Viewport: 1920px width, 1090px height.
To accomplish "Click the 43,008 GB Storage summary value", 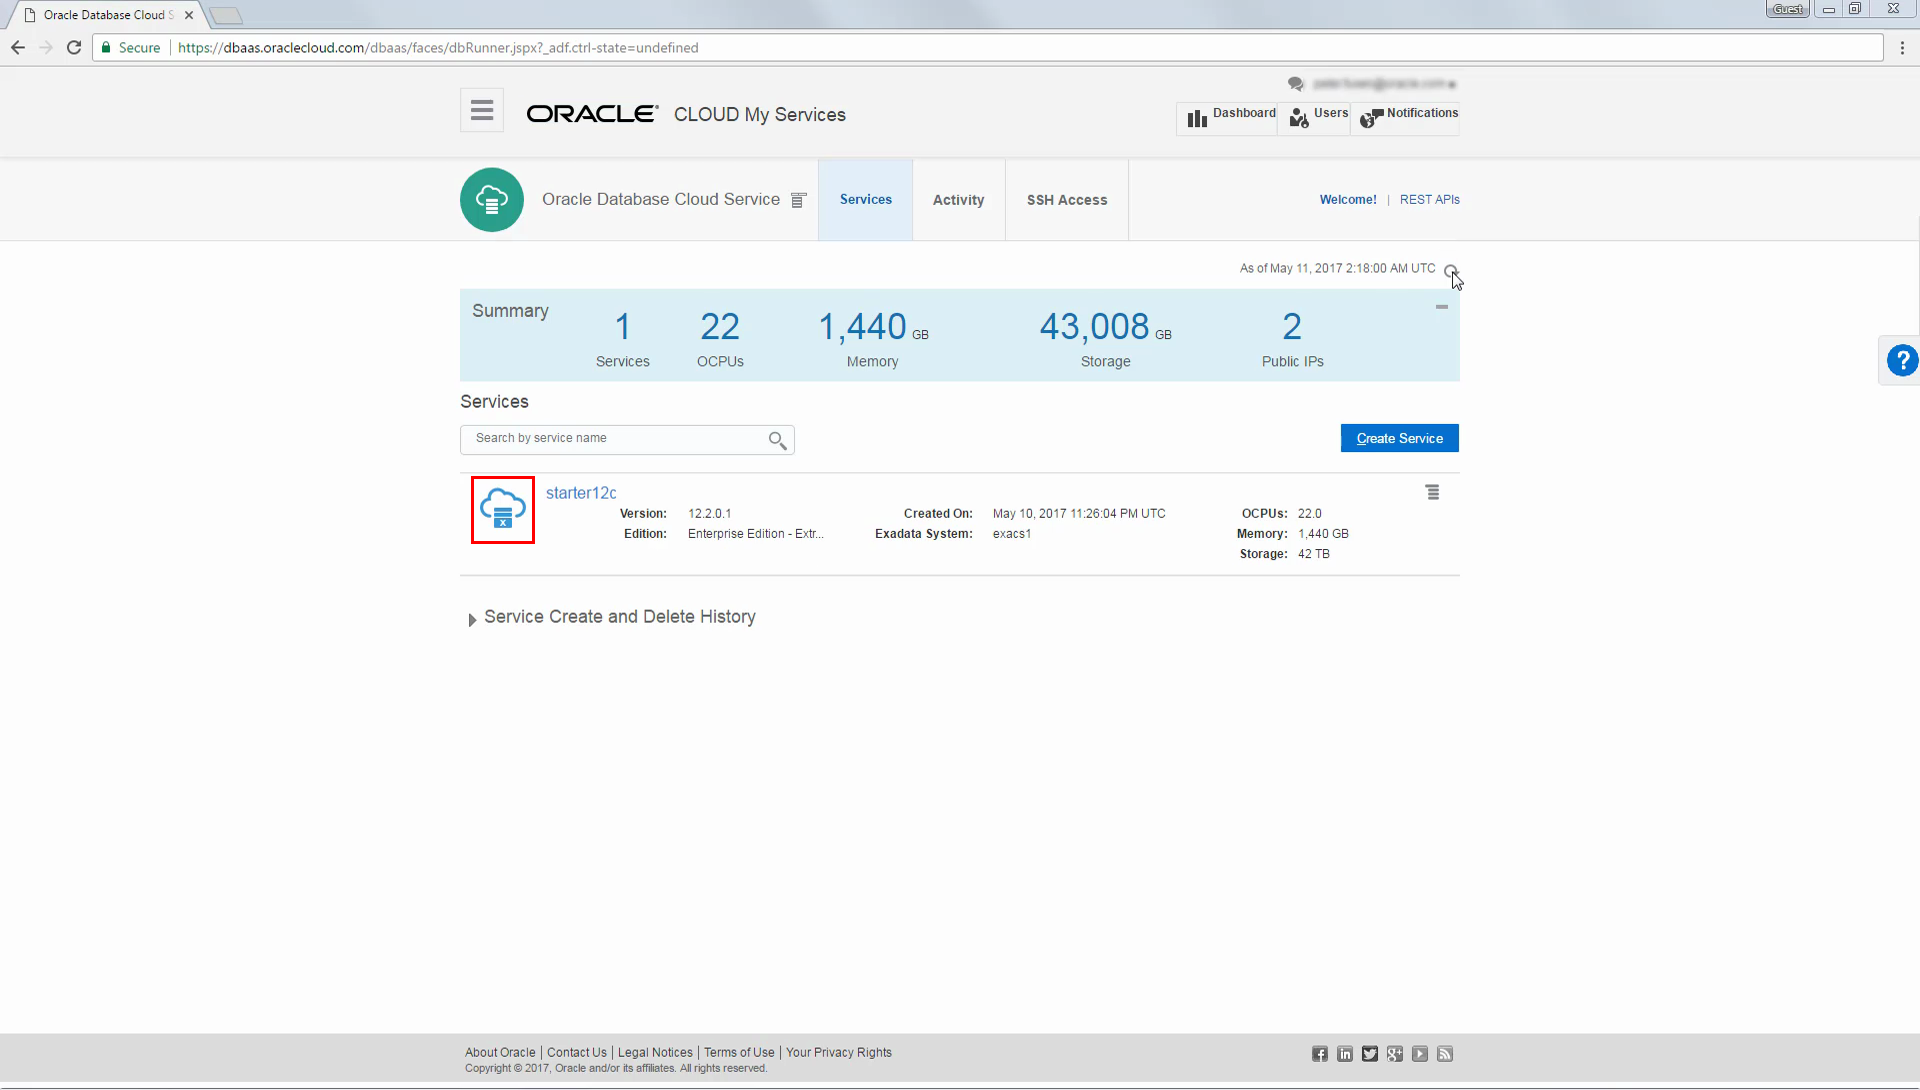I will 1105,327.
